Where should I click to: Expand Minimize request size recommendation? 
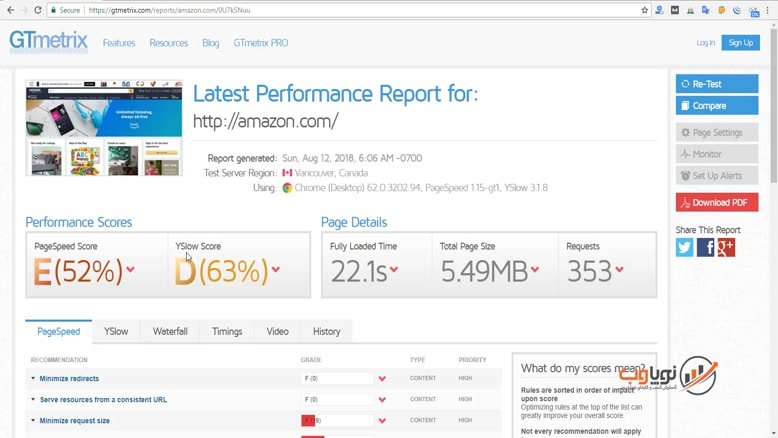(74, 421)
